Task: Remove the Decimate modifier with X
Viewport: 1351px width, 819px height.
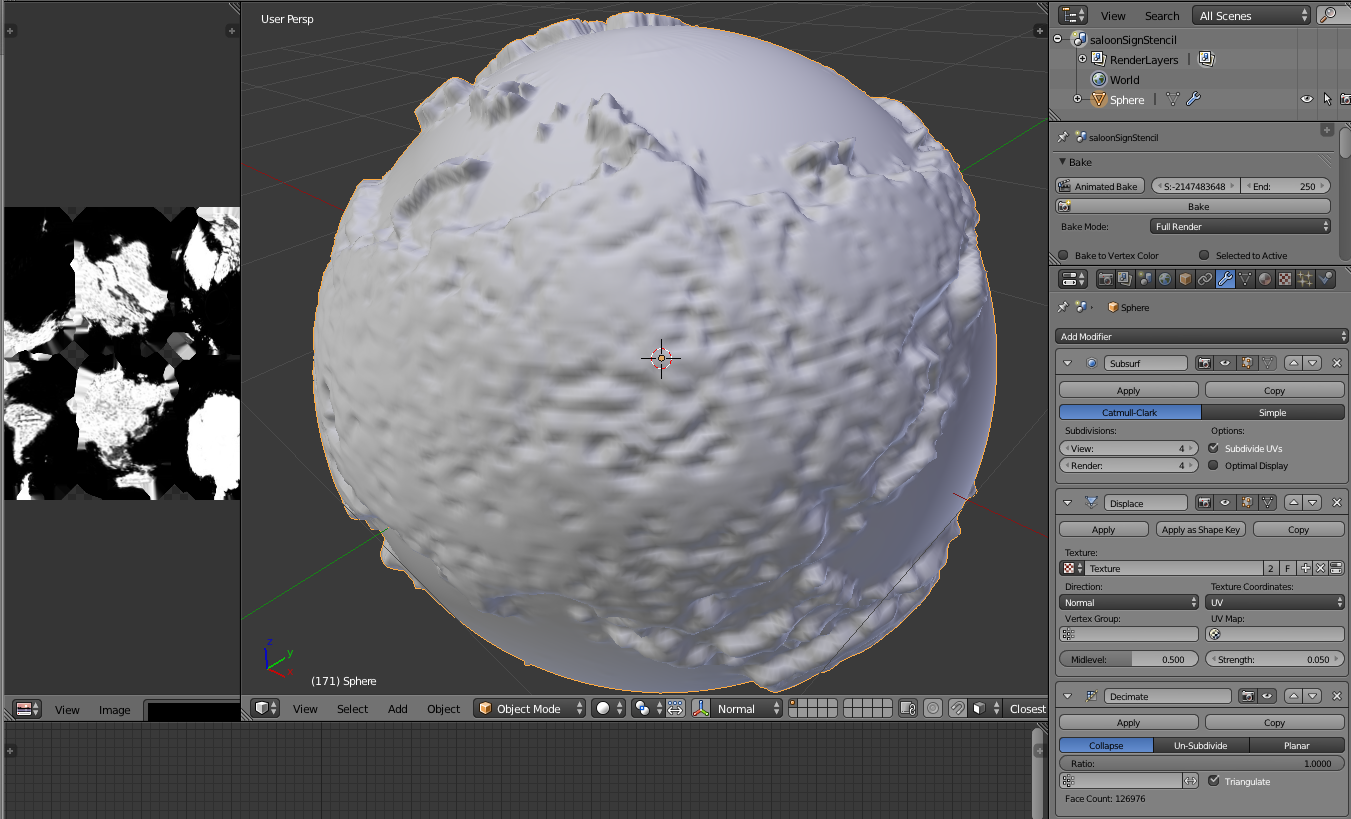Action: coord(1336,696)
